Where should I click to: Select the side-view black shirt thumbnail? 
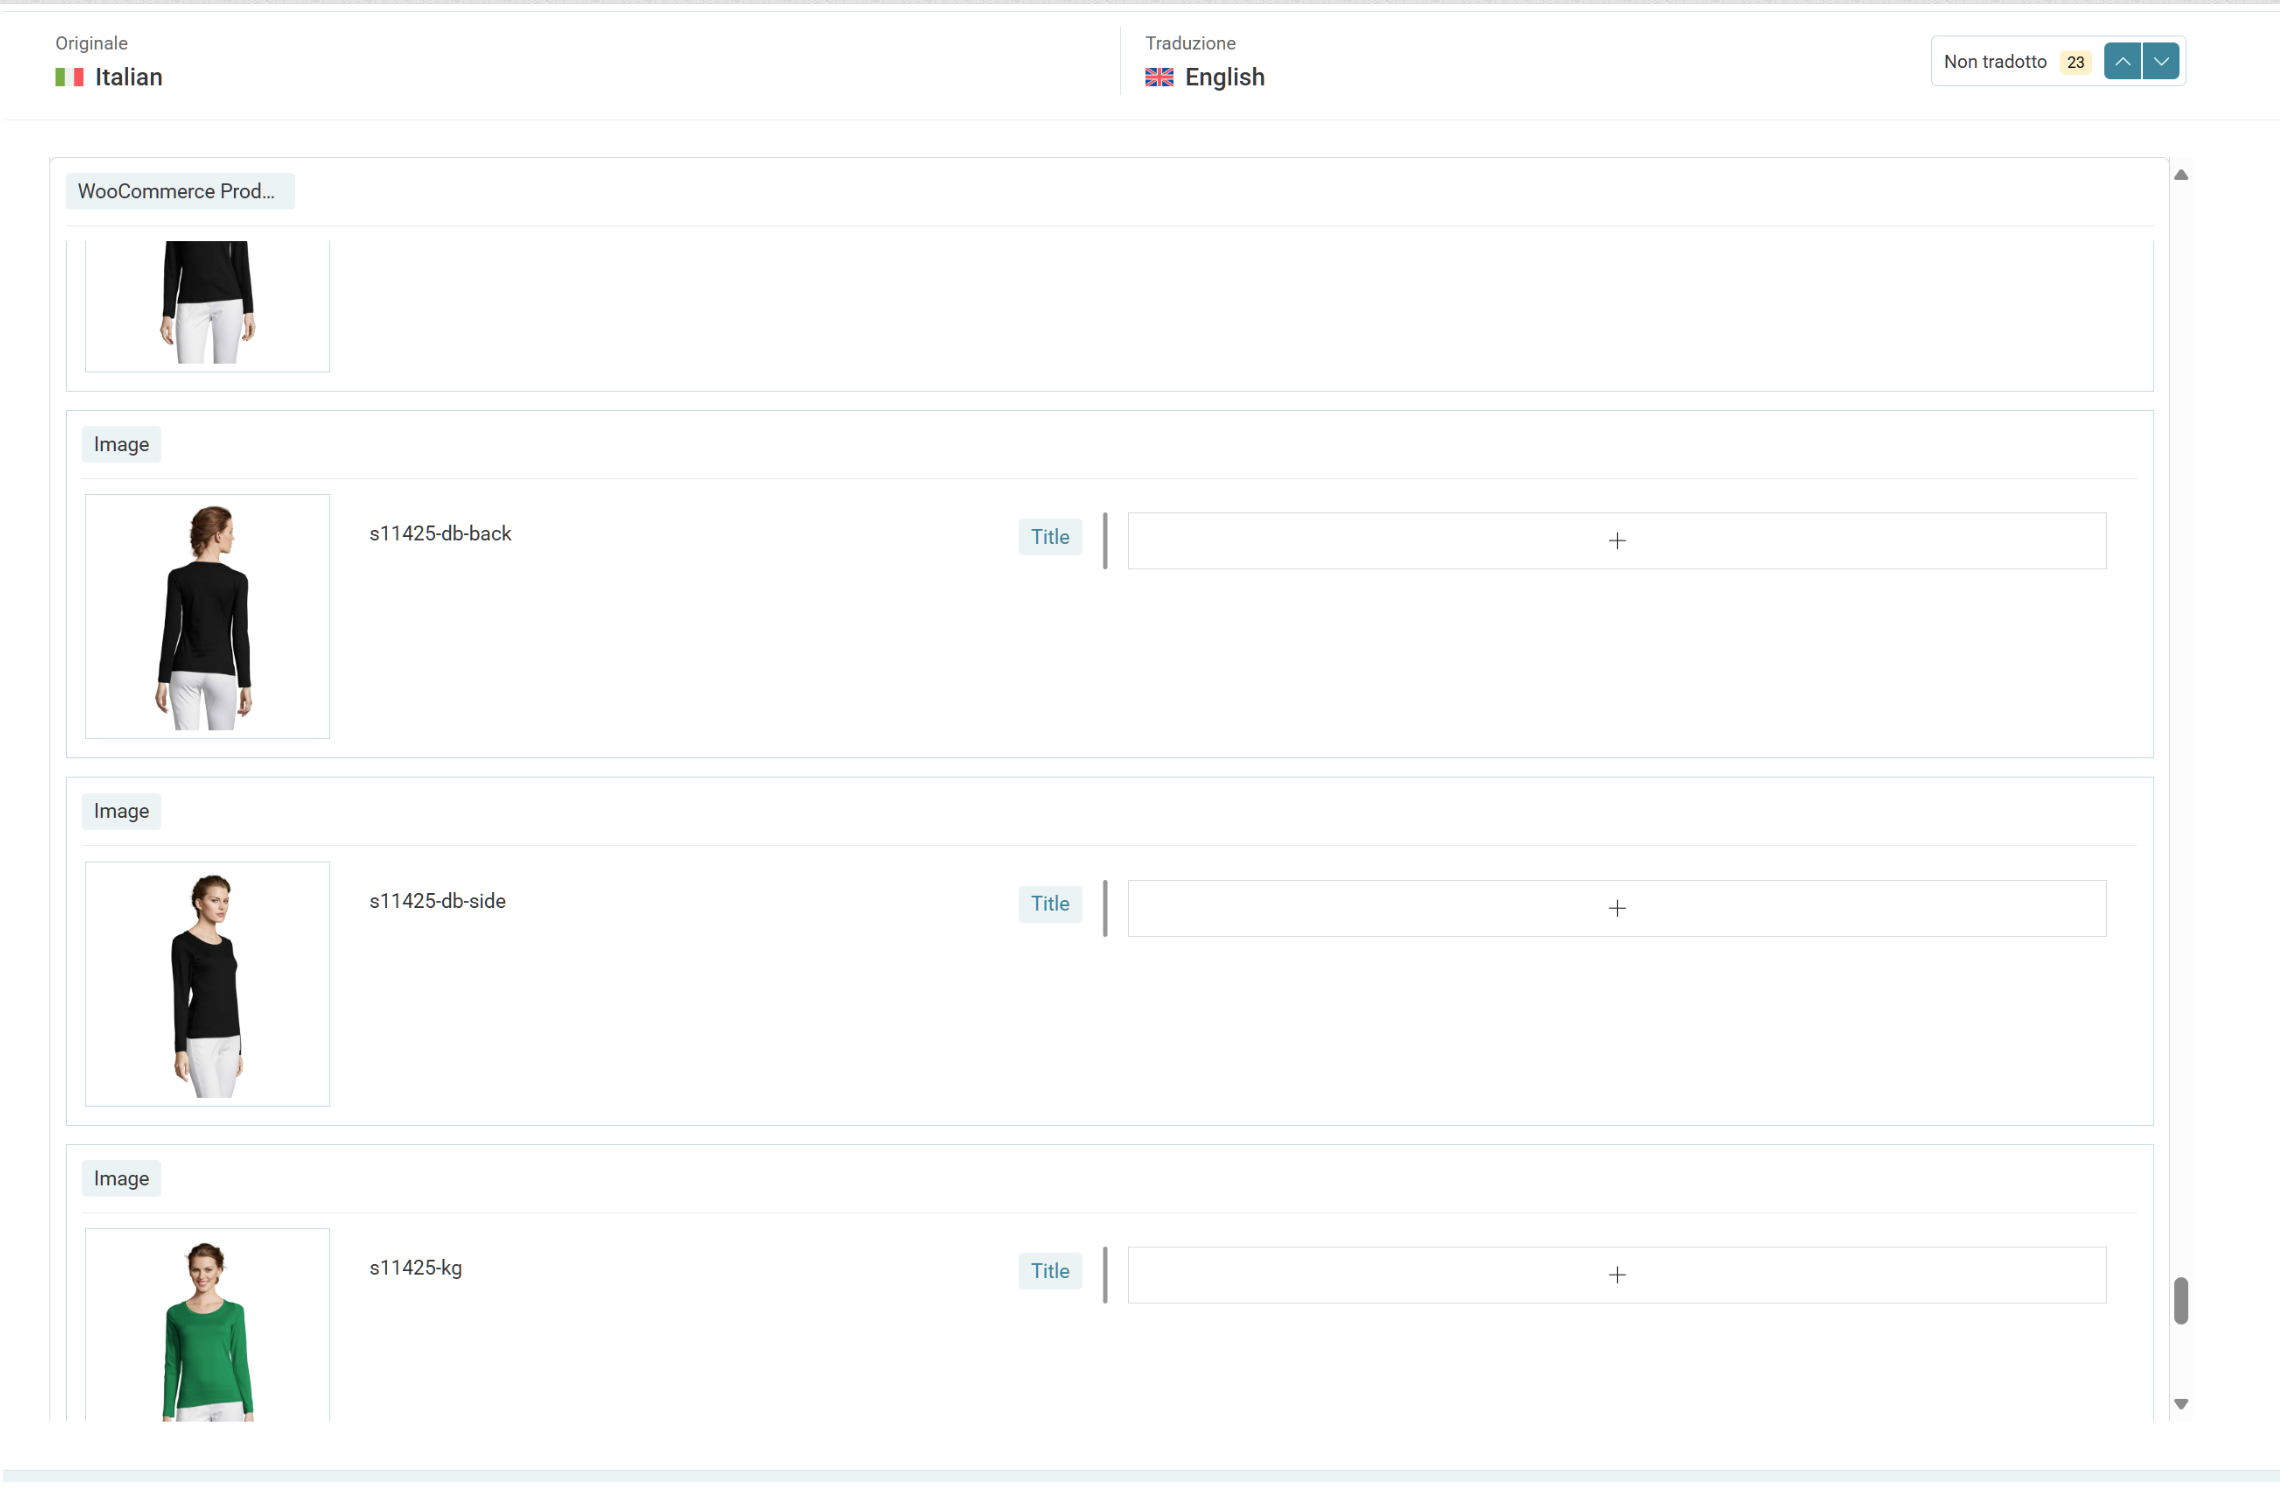[x=207, y=984]
